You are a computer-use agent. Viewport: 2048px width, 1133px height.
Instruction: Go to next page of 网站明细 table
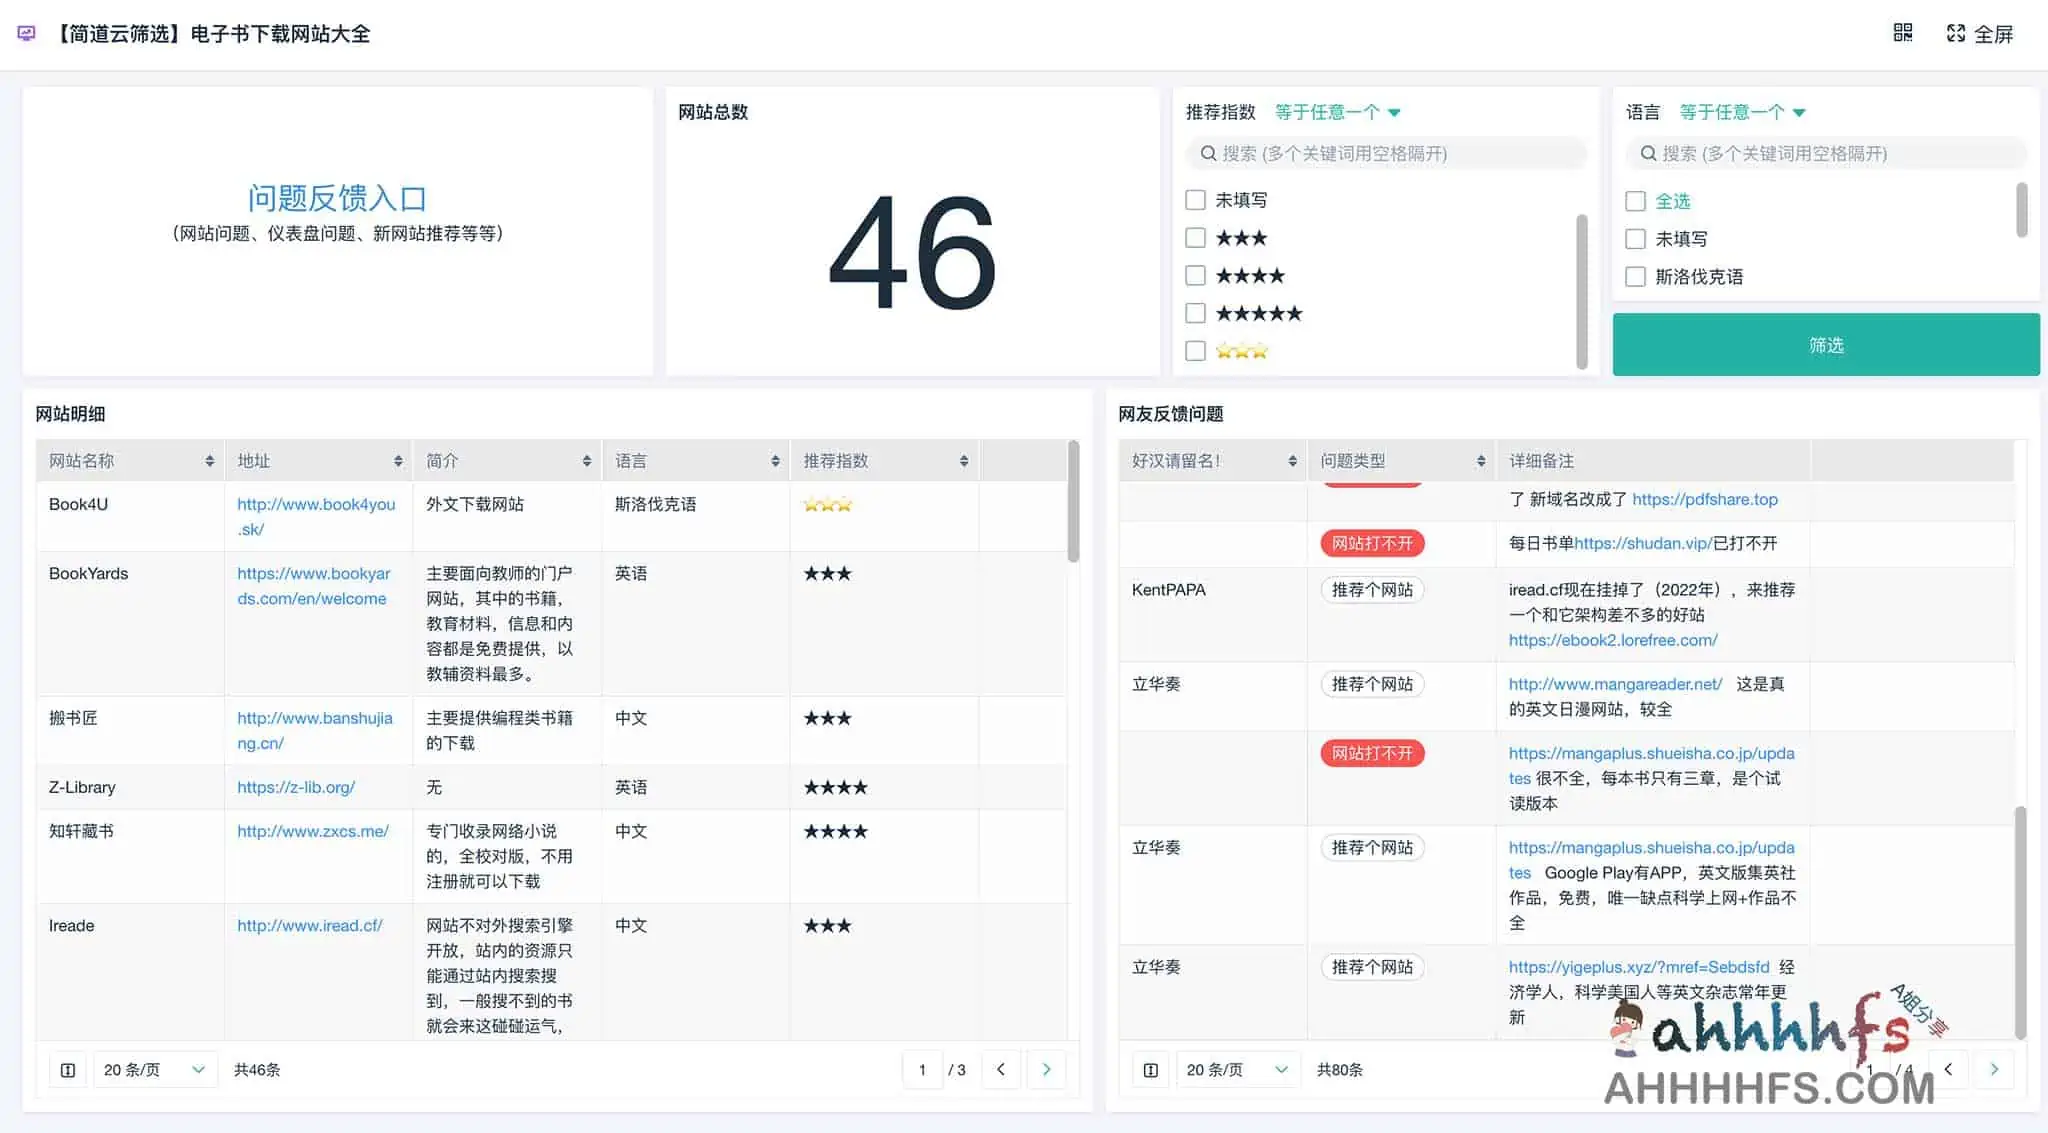pos(1046,1069)
